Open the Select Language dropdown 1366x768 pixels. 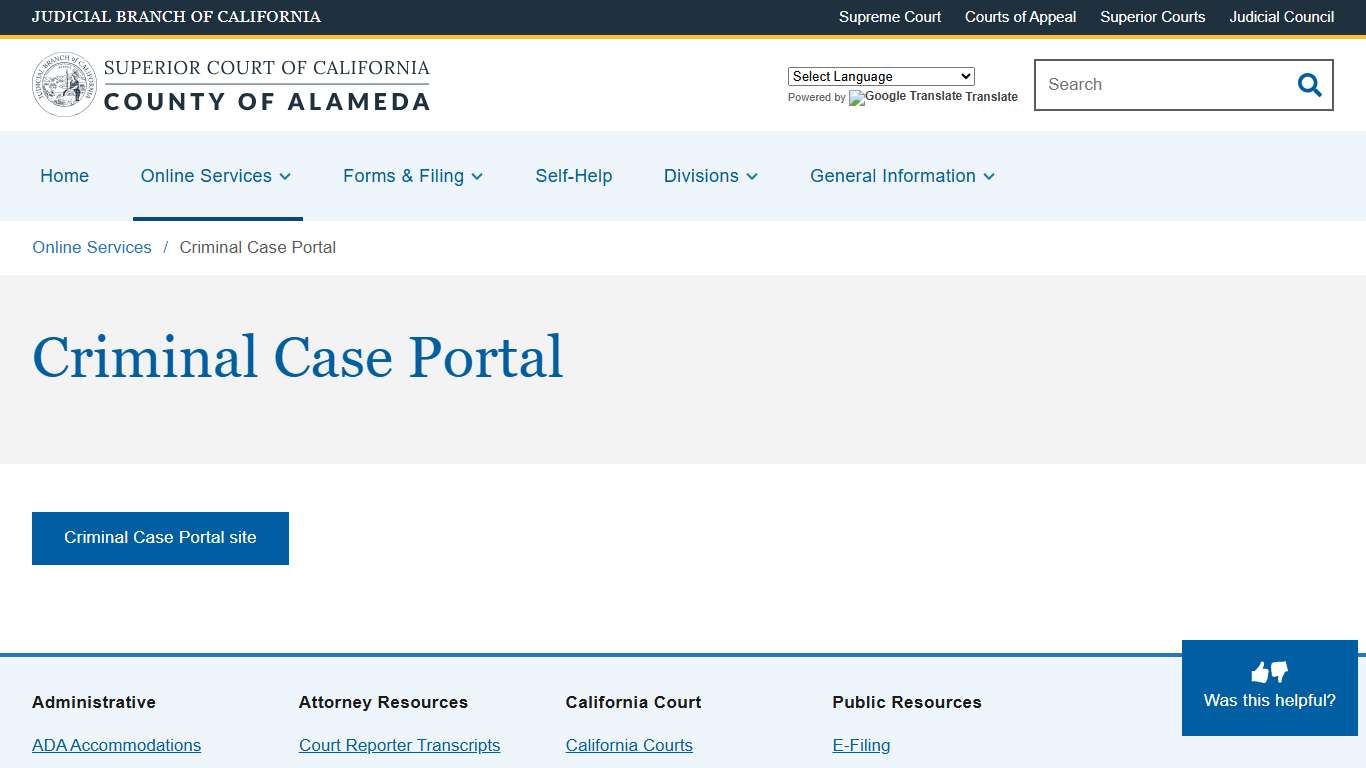point(880,76)
